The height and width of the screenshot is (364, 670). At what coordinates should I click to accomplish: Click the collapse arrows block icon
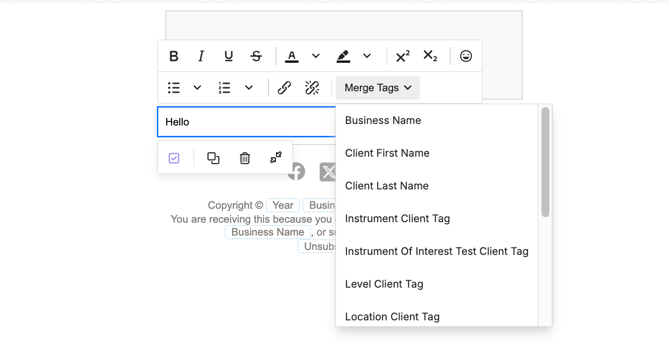pos(276,158)
